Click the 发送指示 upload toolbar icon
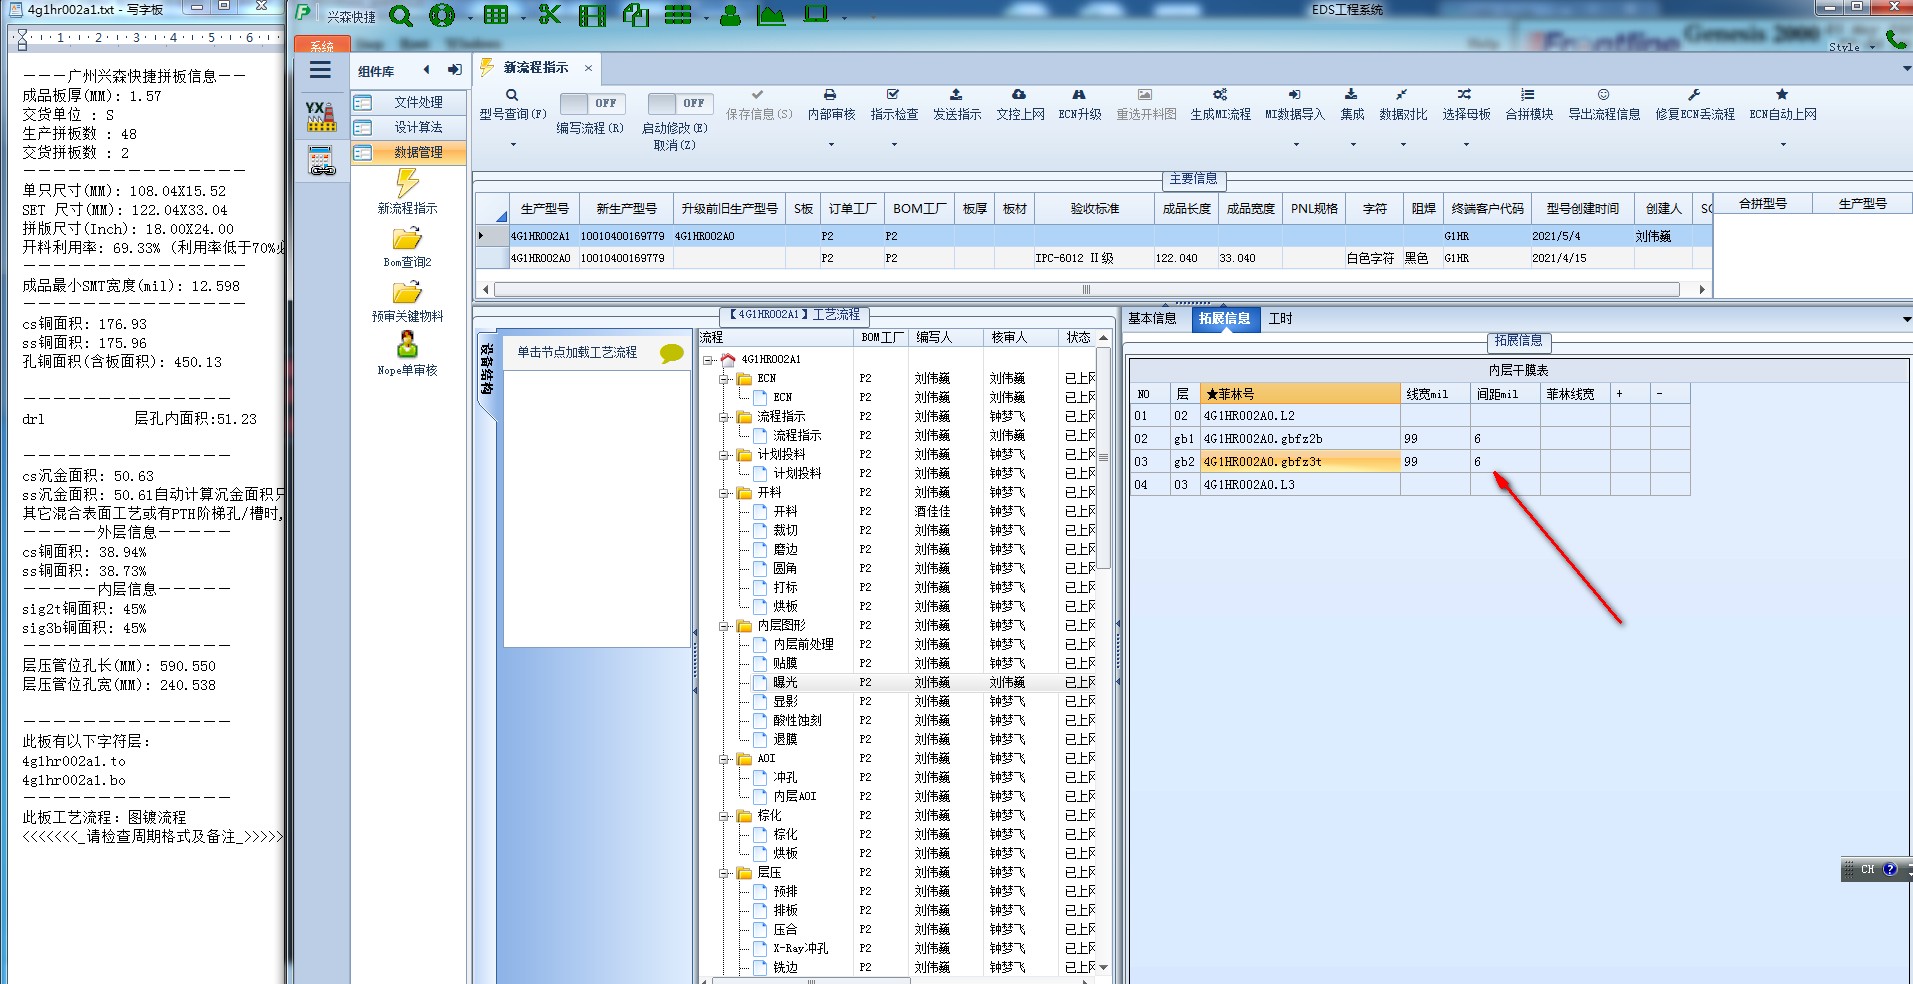The image size is (1913, 984). (x=956, y=95)
